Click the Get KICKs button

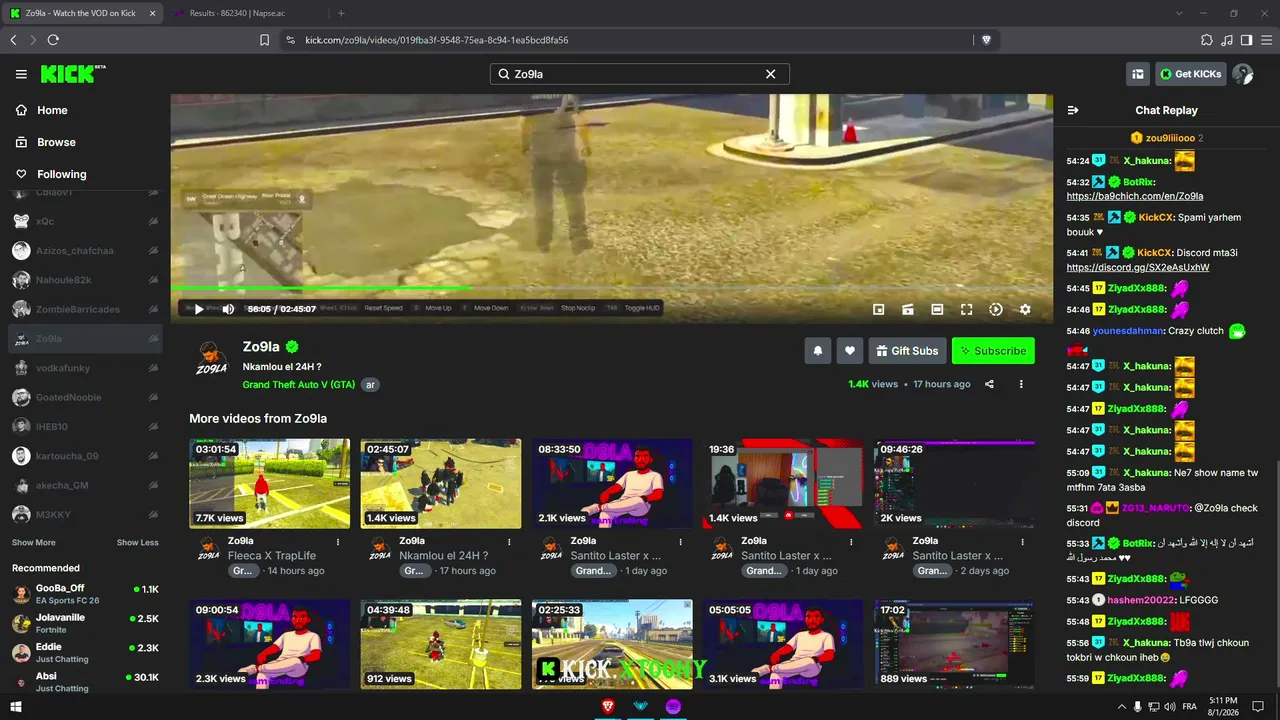(1191, 74)
